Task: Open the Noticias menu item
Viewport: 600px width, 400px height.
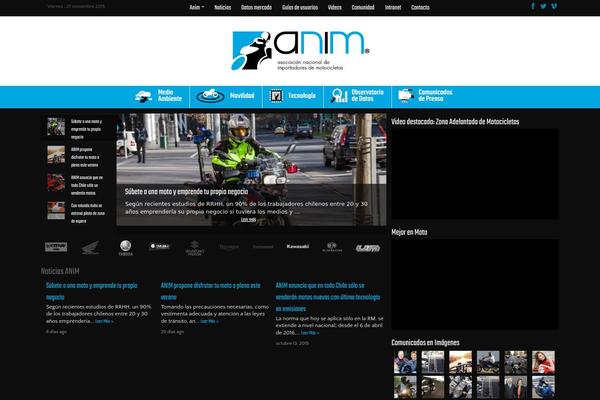Action: (222, 7)
